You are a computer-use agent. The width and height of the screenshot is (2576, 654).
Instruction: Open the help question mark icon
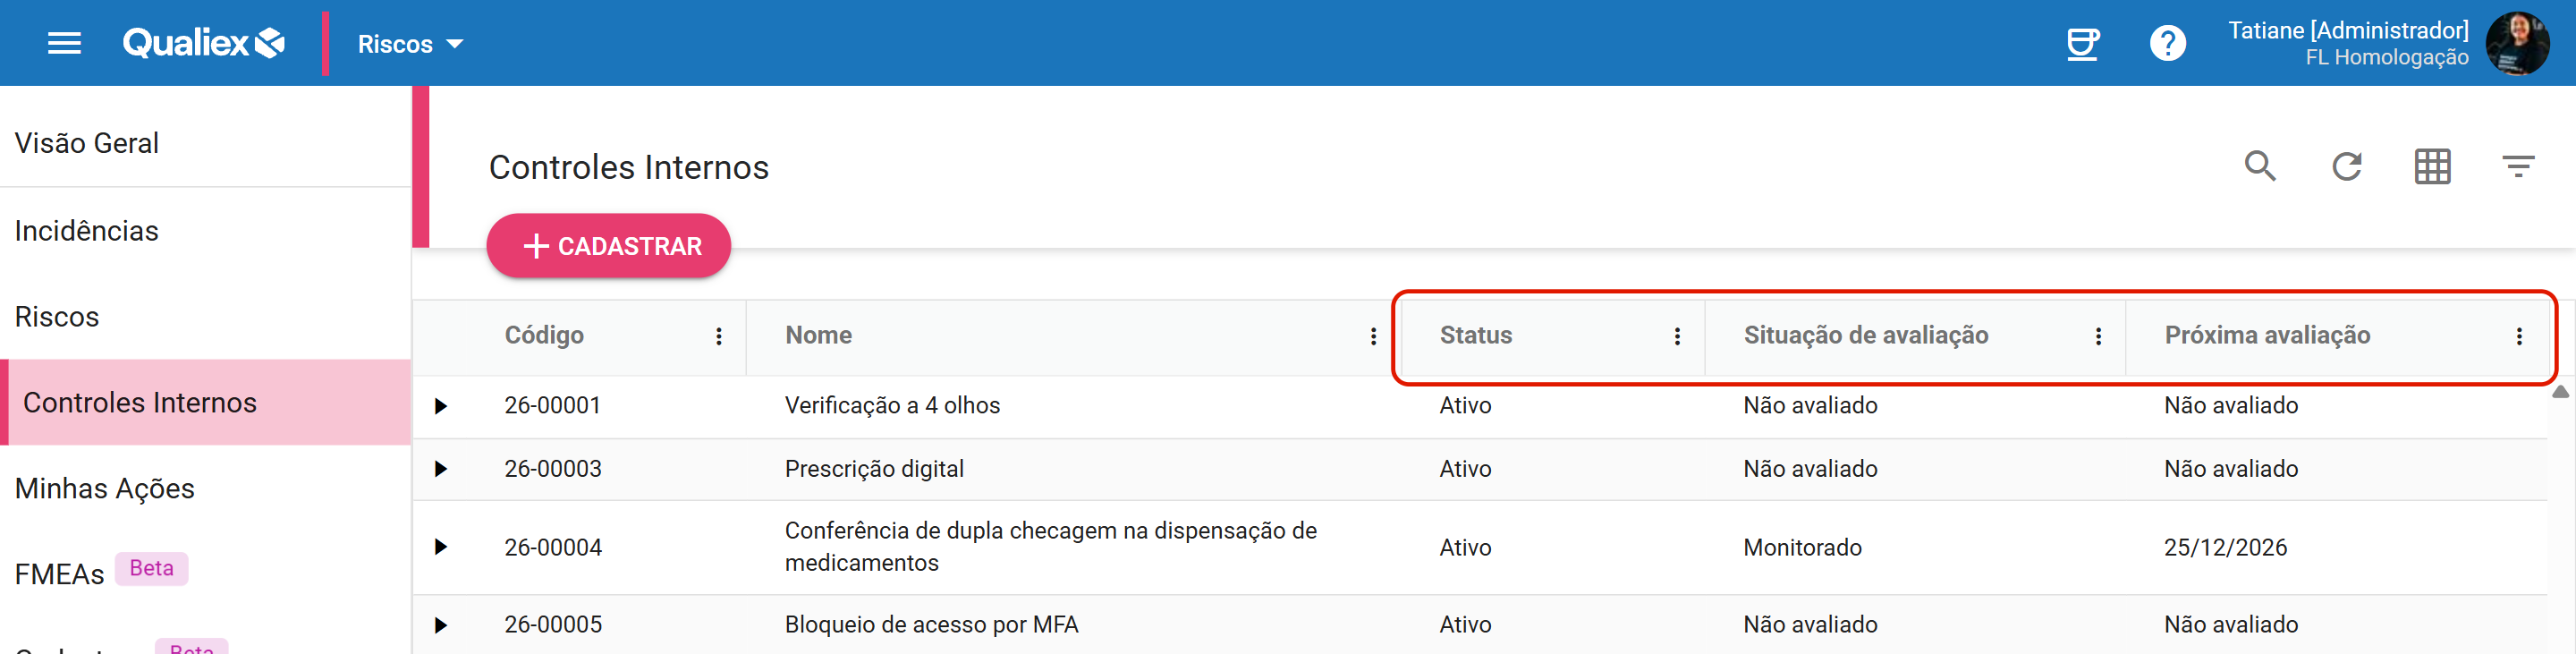click(x=2167, y=43)
